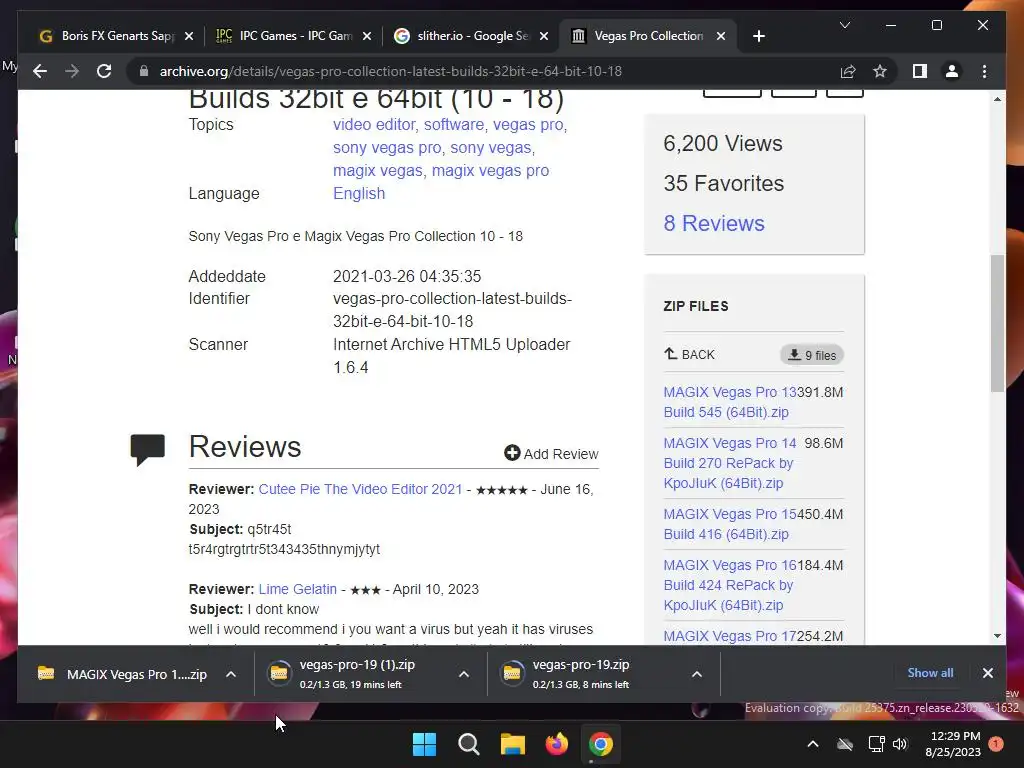Close the slither.io Google Search tab
Image resolution: width=1024 pixels, height=768 pixels.
point(544,36)
